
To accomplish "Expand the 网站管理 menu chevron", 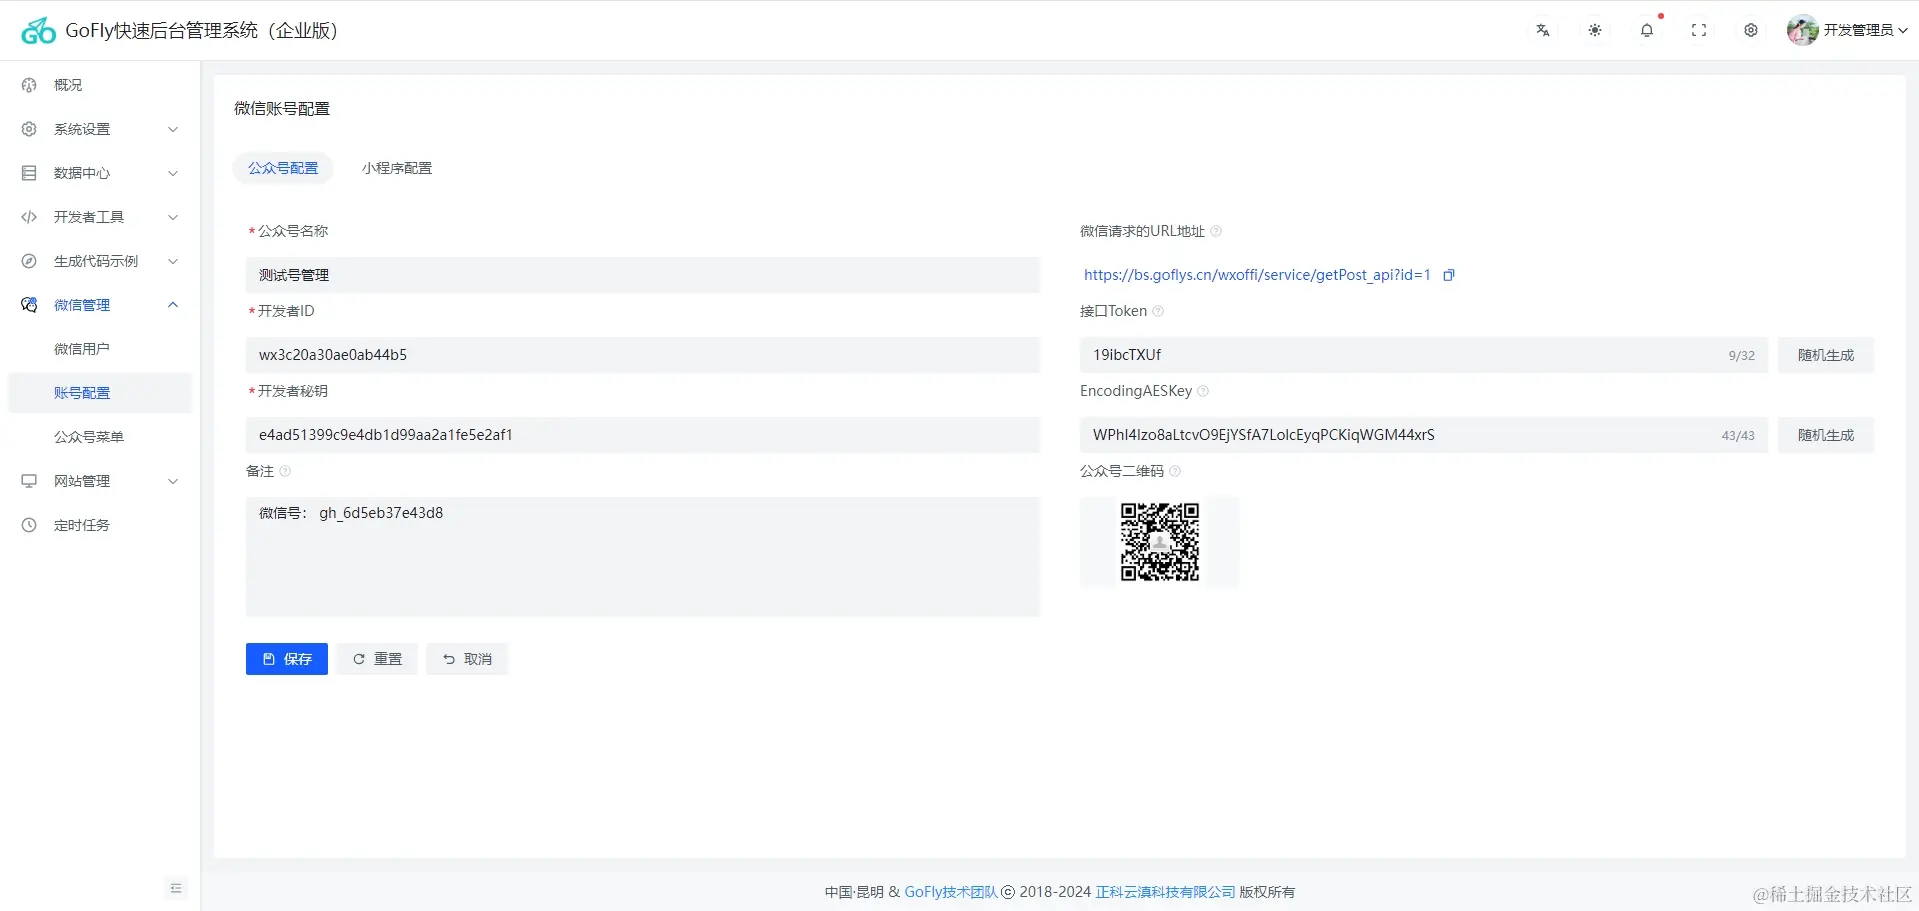I will point(173,481).
